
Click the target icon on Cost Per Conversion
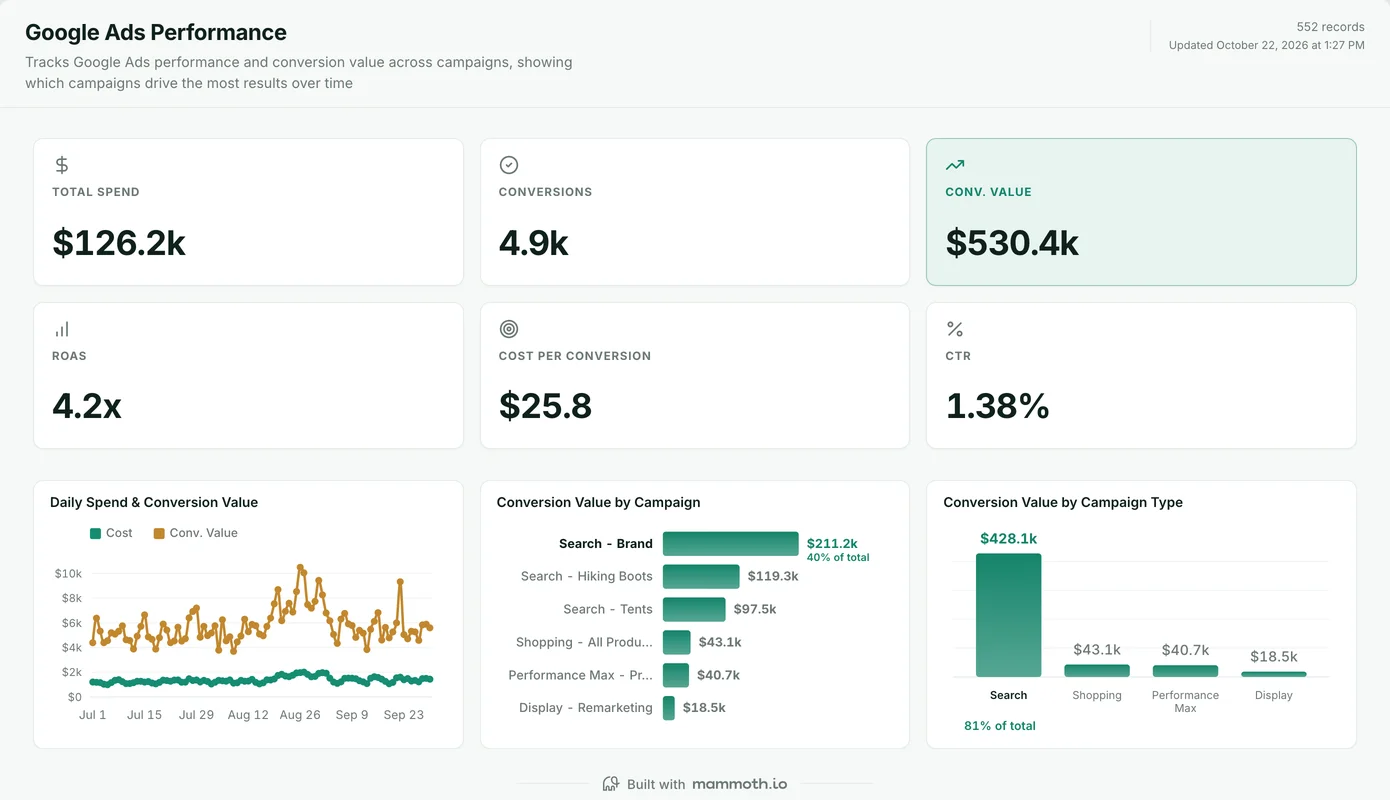click(508, 329)
